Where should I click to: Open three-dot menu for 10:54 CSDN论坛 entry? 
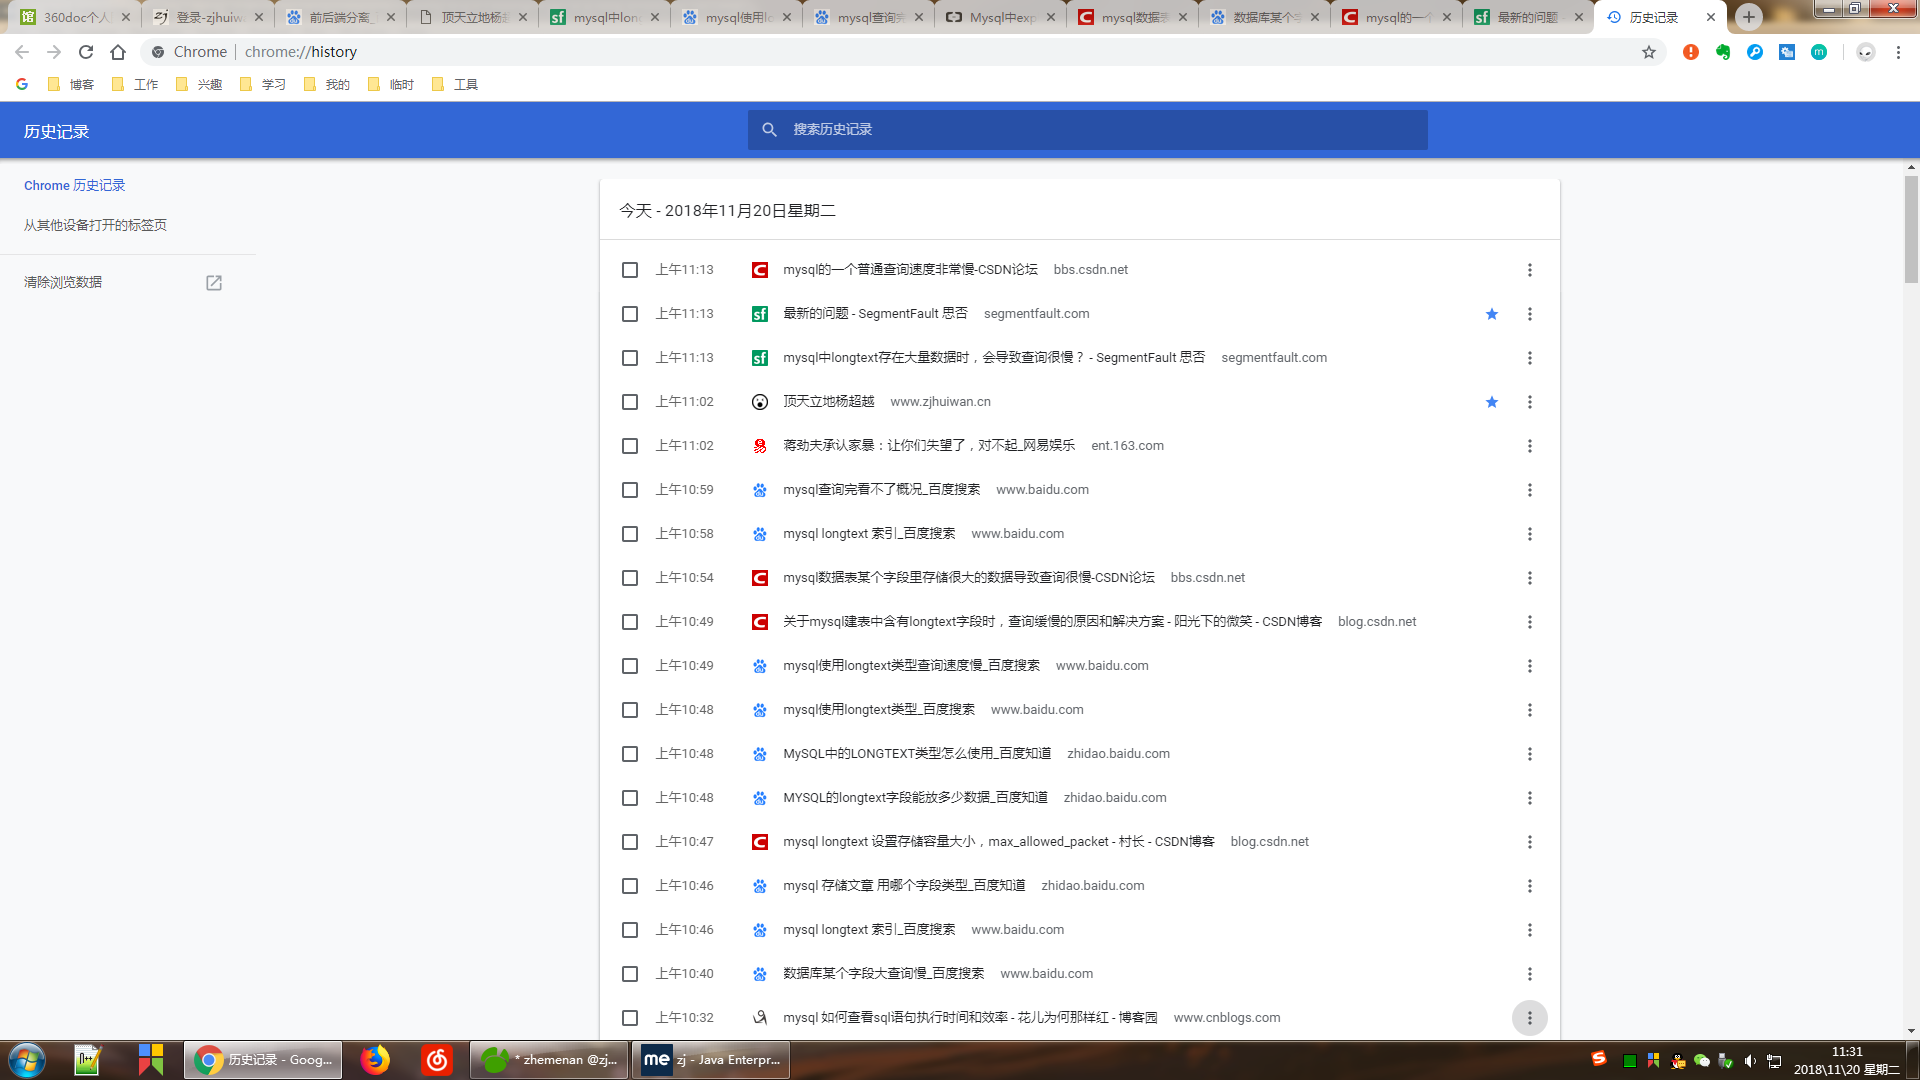1529,578
